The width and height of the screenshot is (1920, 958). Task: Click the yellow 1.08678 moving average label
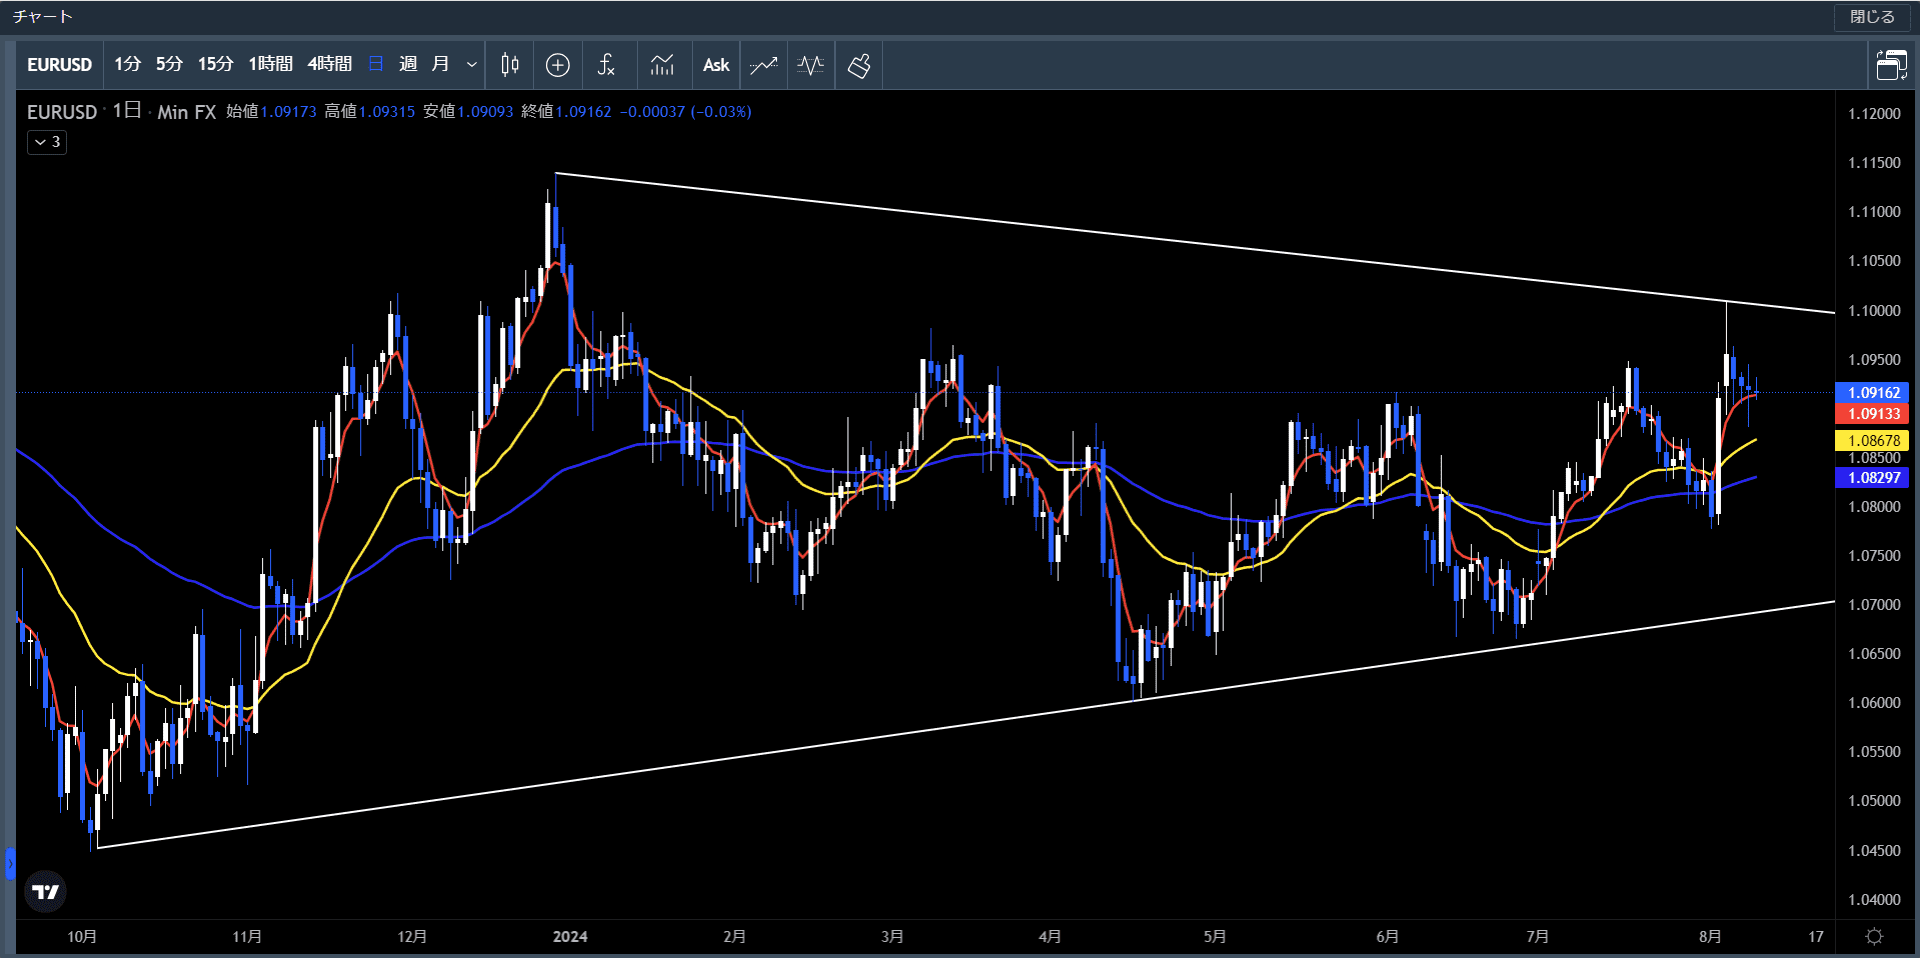pyautogui.click(x=1873, y=440)
